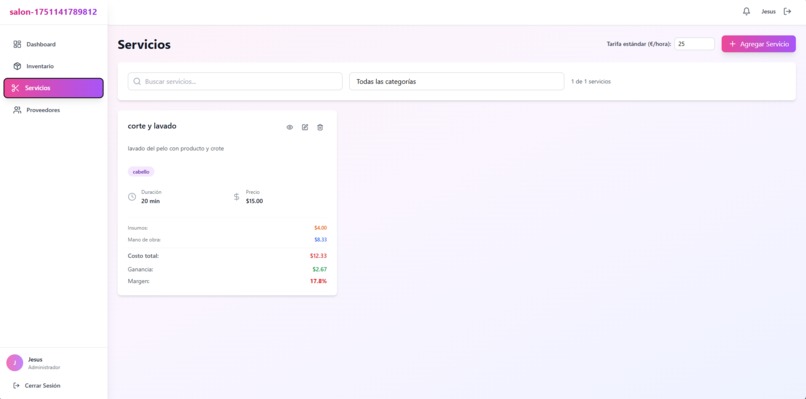Click the dollar icon beside Precio
Screen dimensions: 806x399
(236, 196)
